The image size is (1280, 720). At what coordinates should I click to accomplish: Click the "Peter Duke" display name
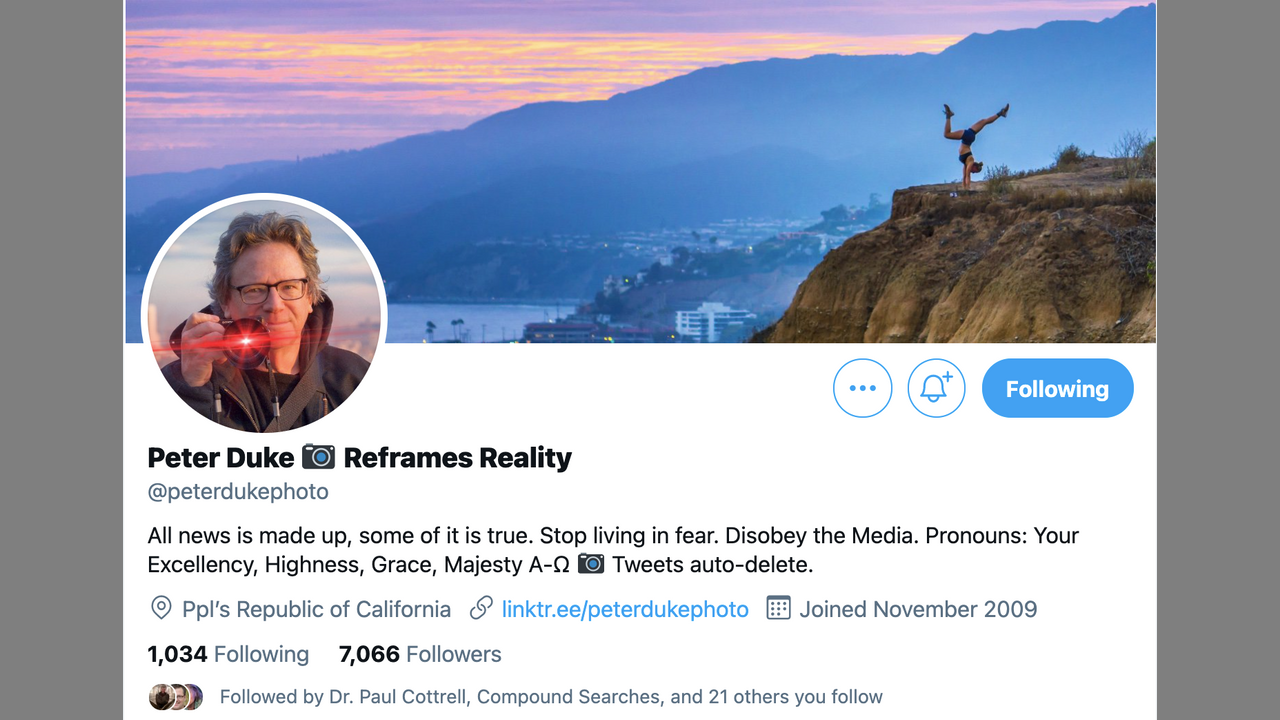coord(220,458)
